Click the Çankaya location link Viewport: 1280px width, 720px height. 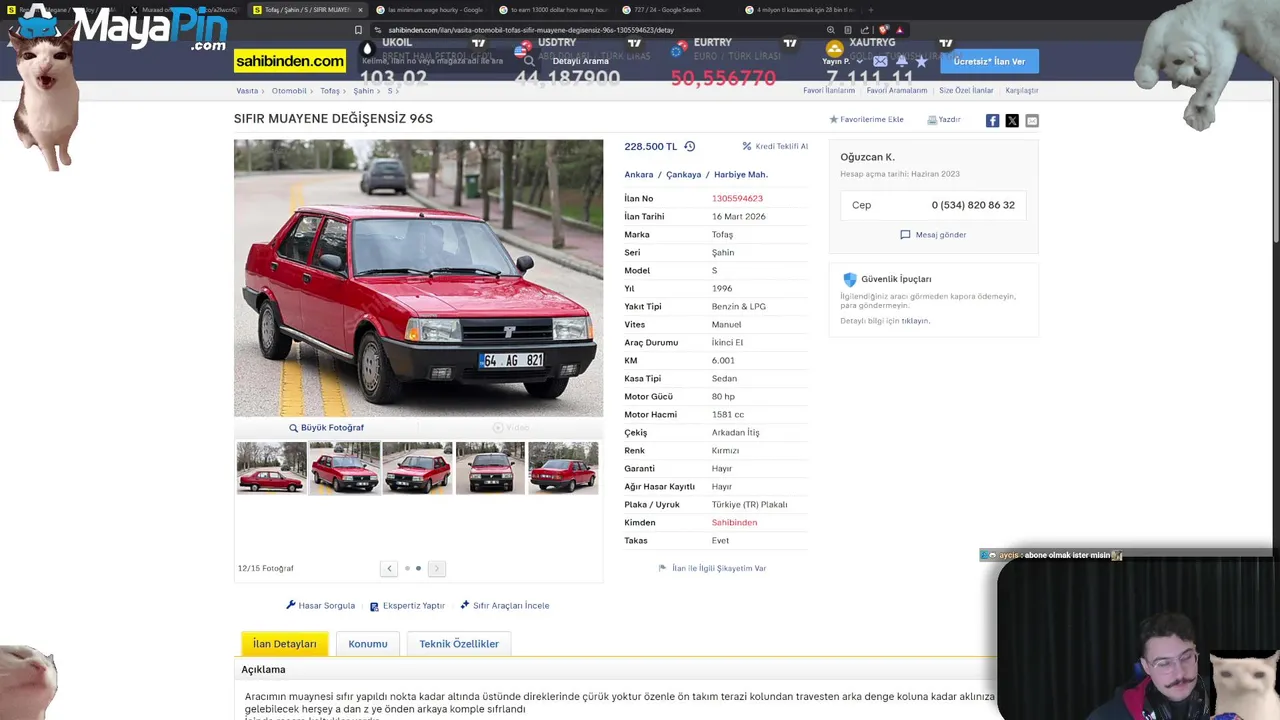684,175
